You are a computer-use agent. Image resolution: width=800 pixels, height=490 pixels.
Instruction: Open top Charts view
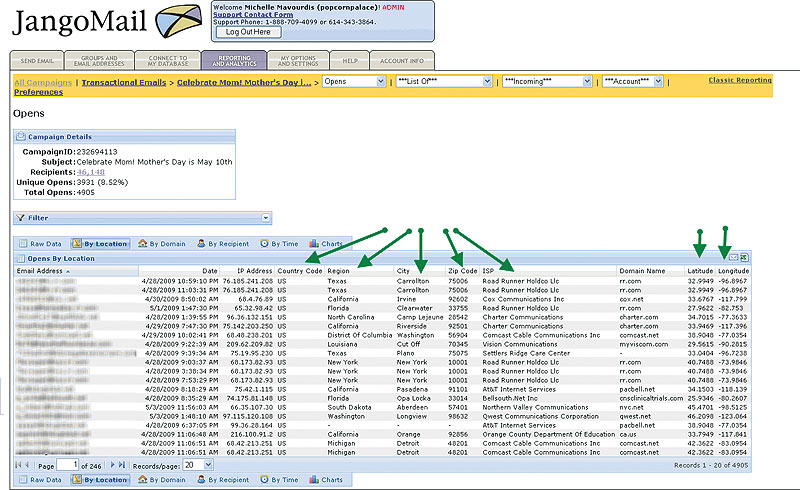tap(326, 244)
